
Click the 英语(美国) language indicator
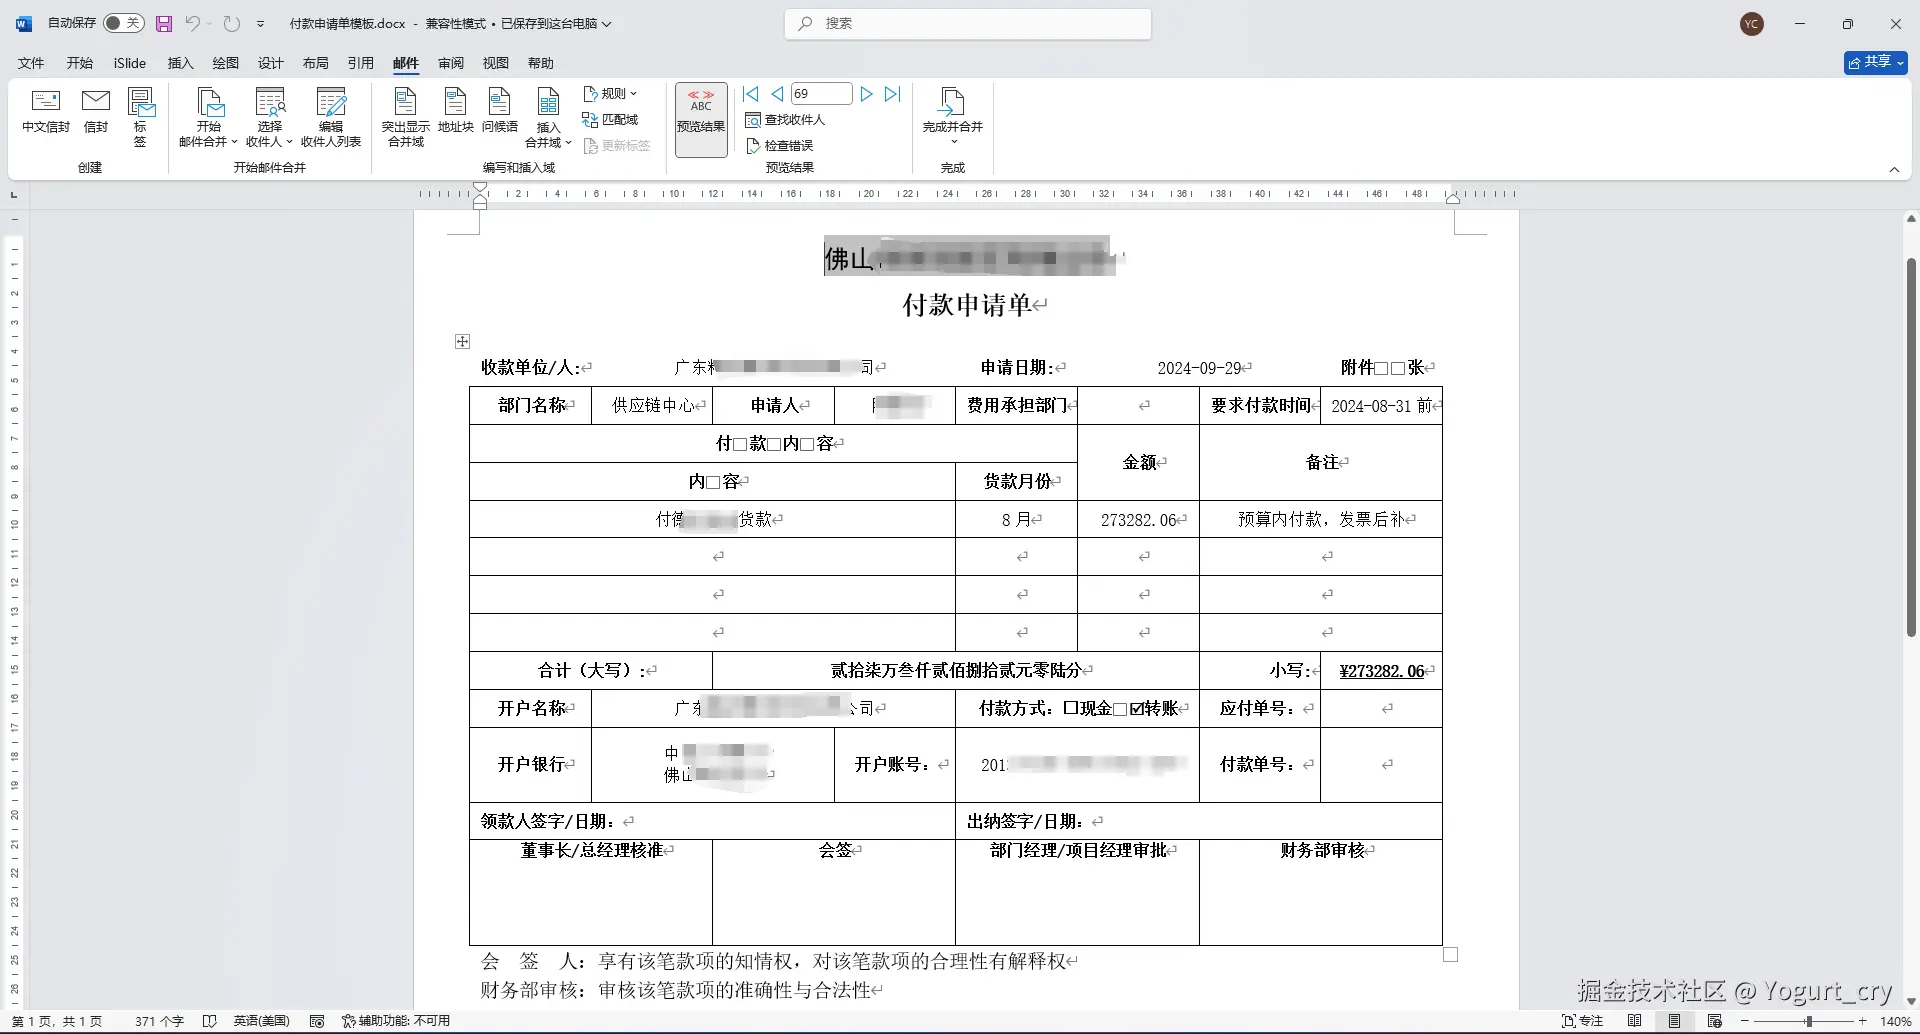coord(261,1021)
